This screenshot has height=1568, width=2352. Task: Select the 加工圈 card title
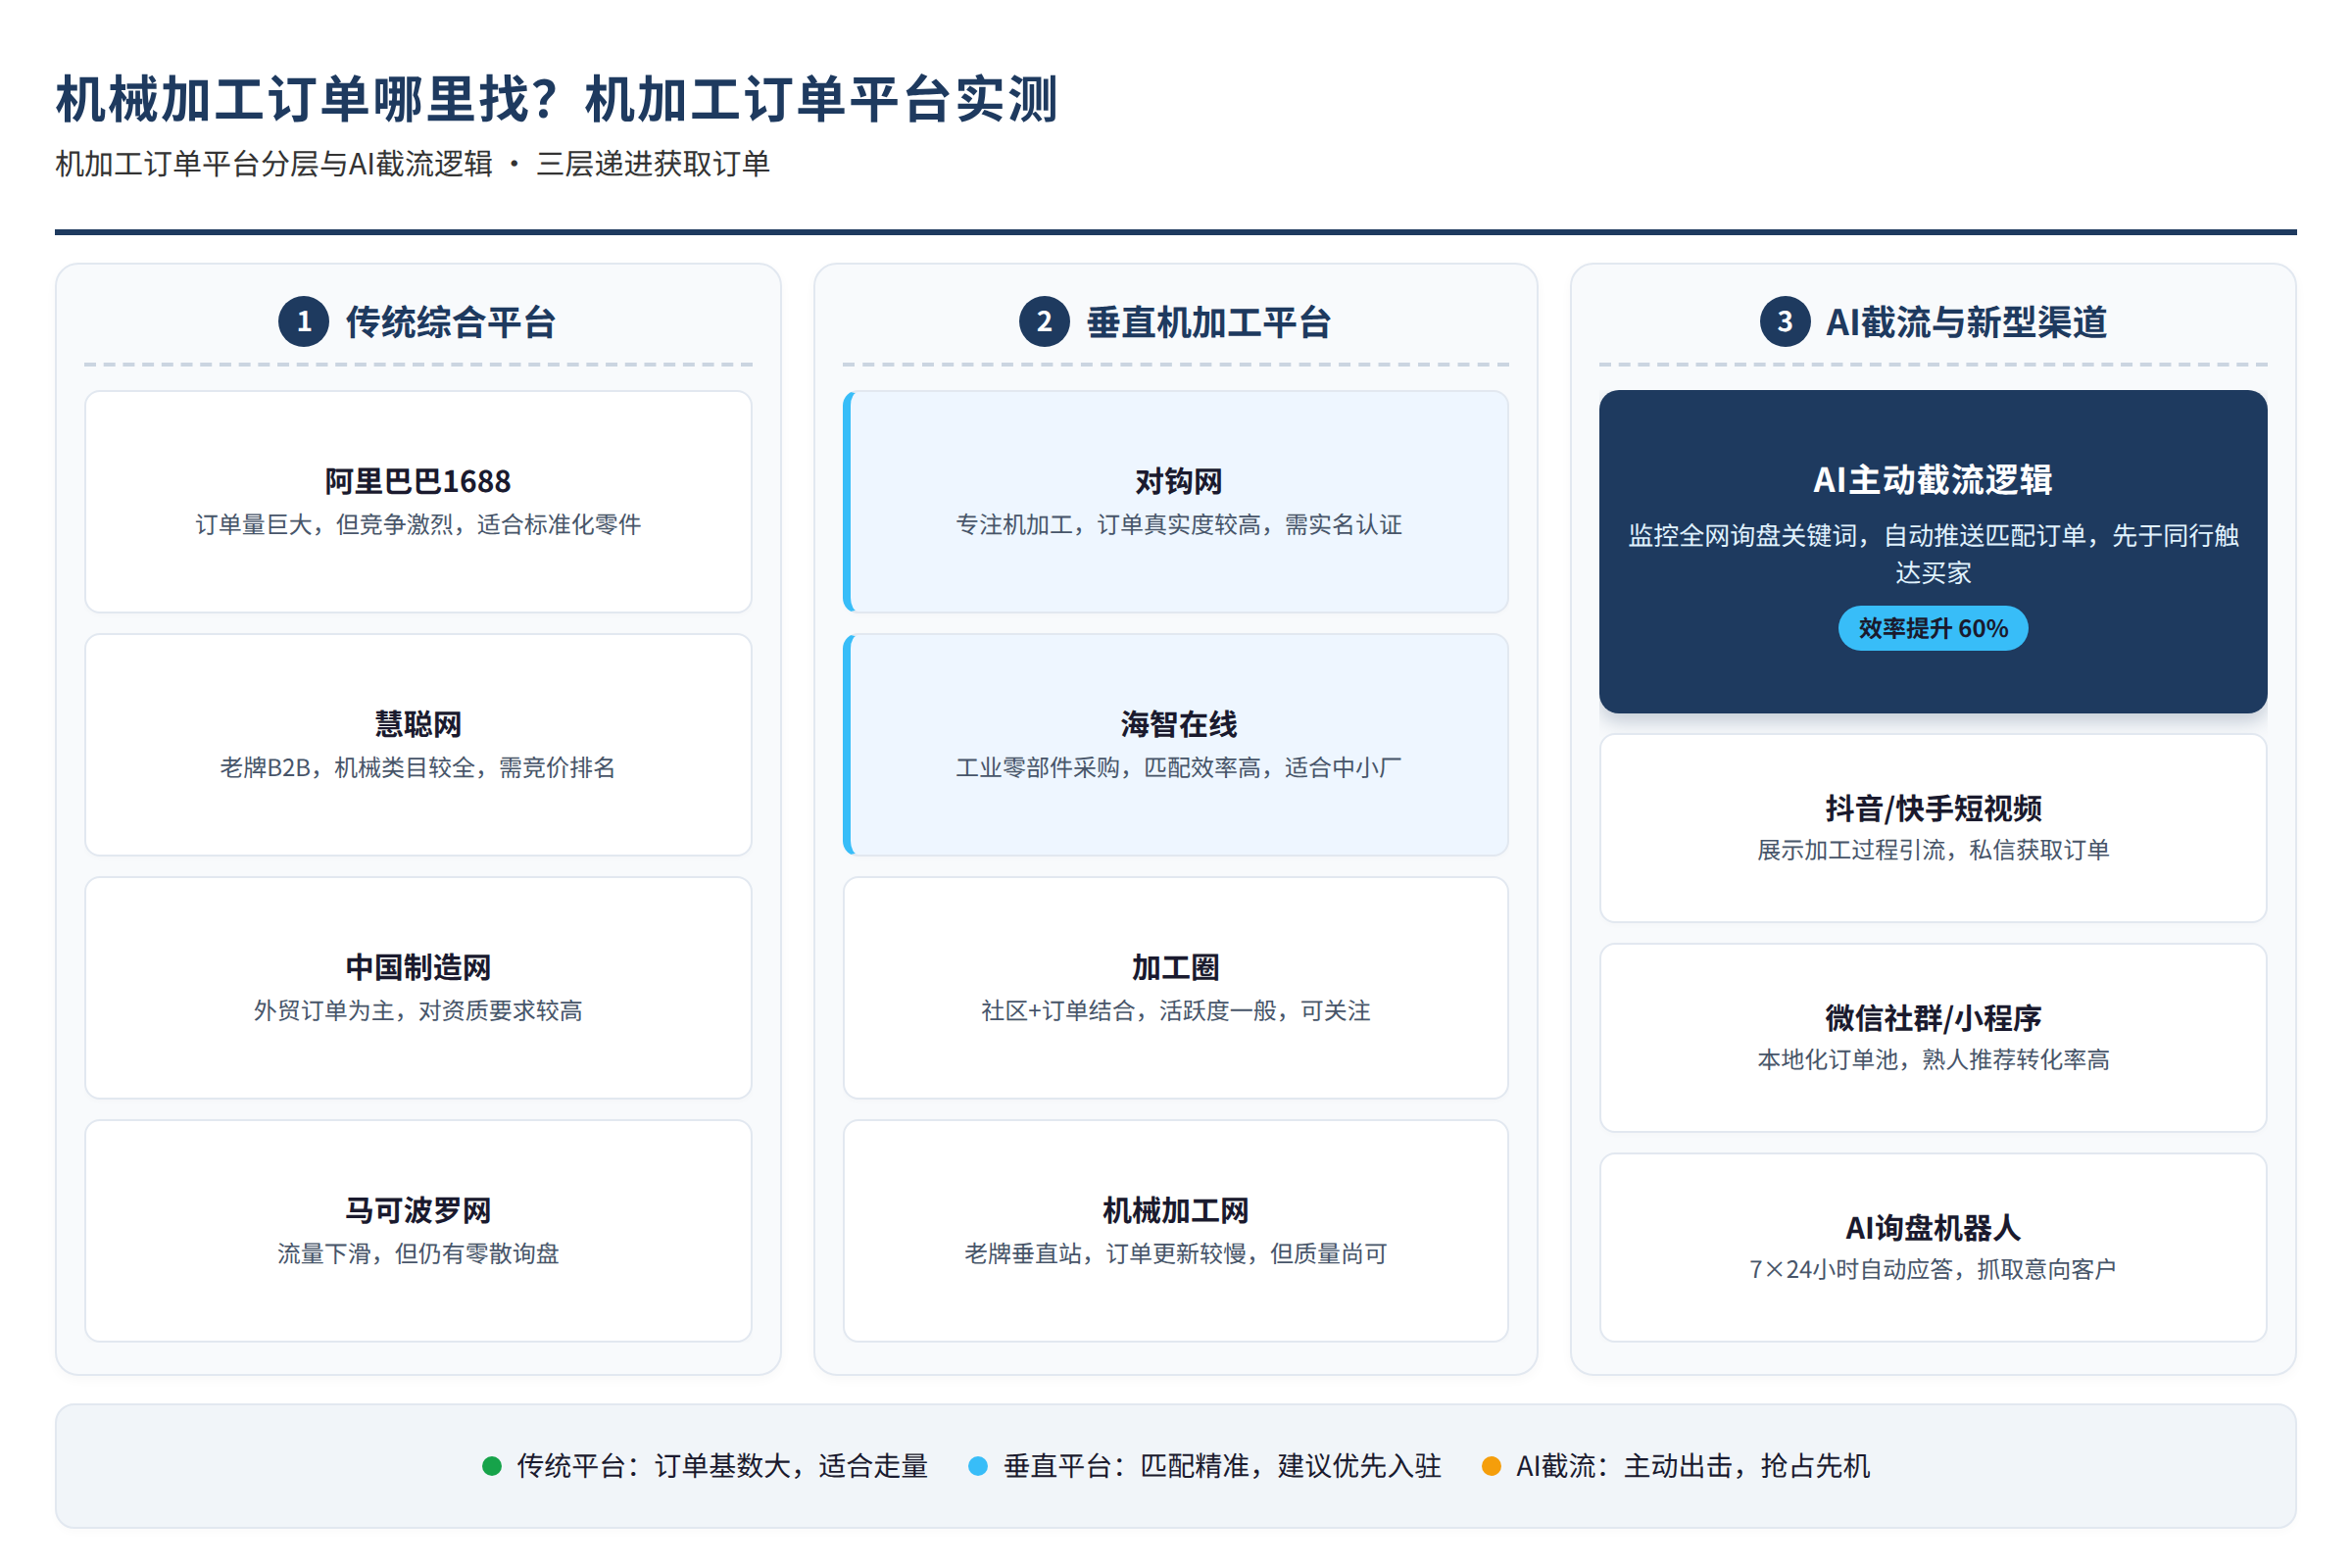coord(1175,968)
